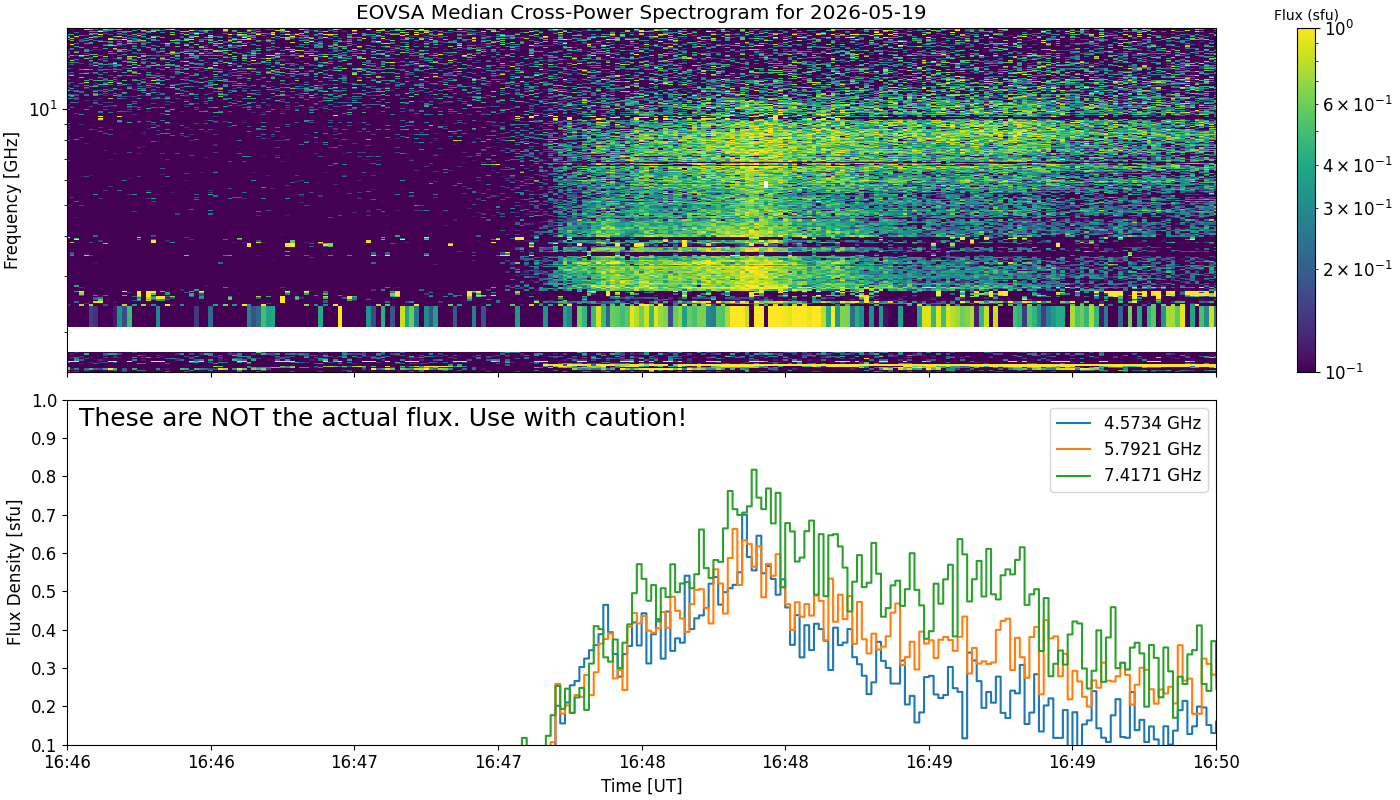Click the Flux Density [sfu] axis label

click(13, 572)
